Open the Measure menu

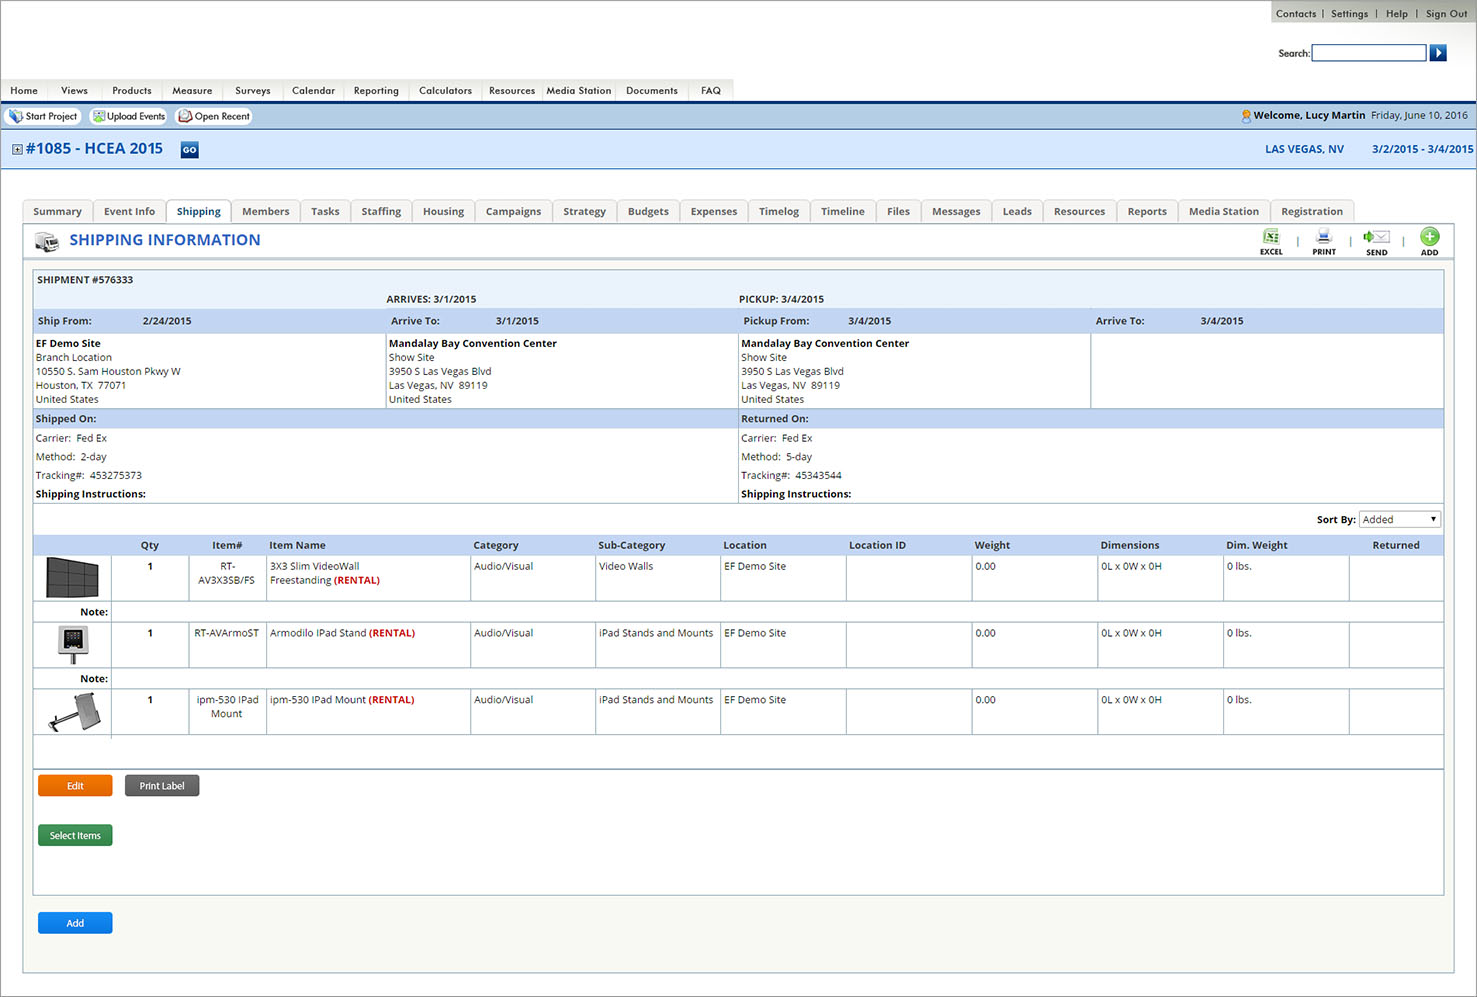(192, 90)
